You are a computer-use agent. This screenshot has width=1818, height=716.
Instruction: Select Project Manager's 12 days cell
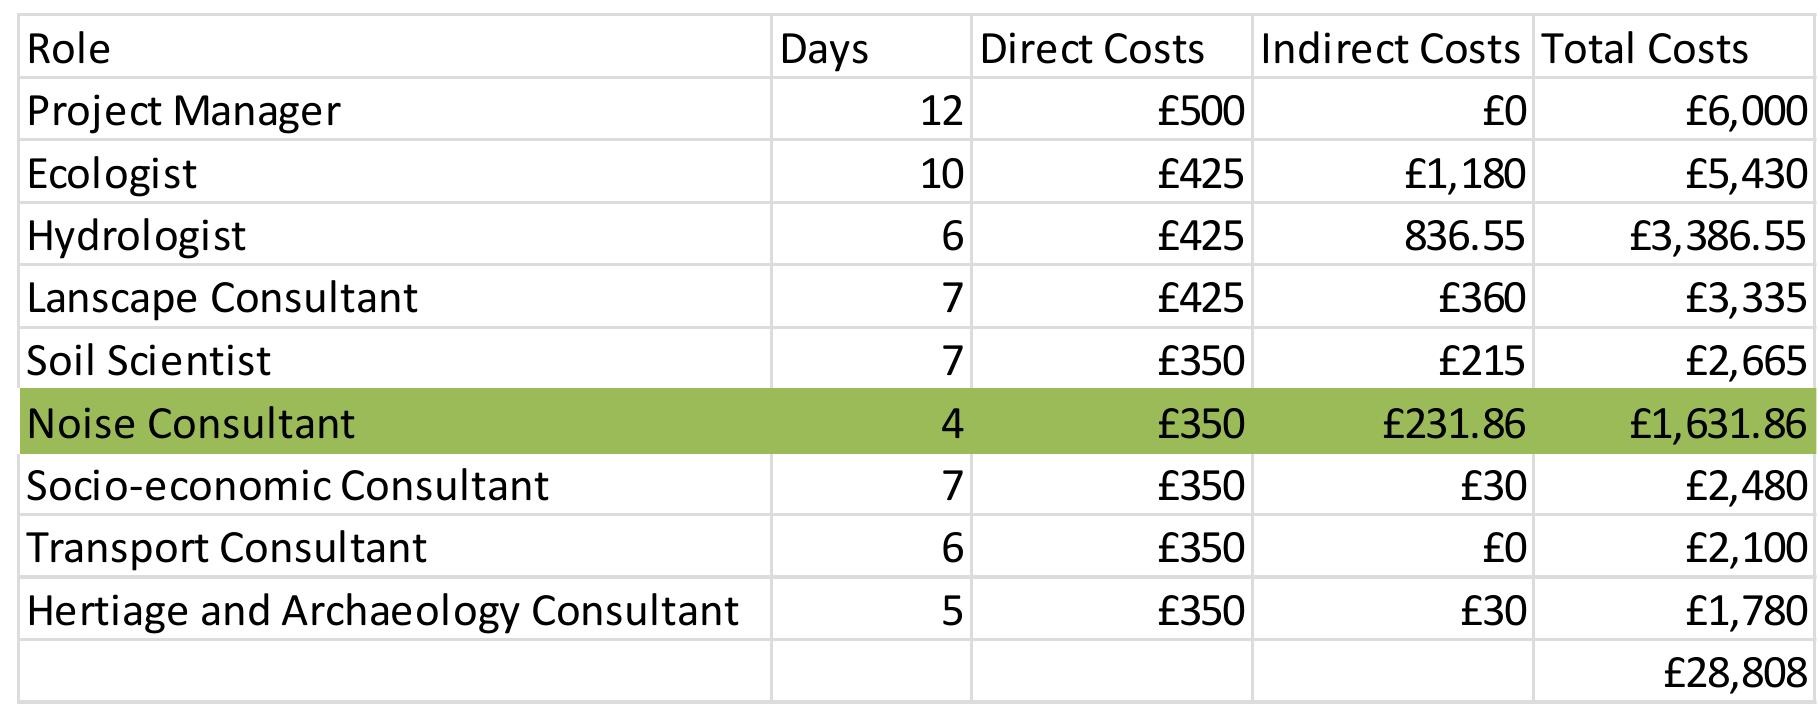[870, 110]
